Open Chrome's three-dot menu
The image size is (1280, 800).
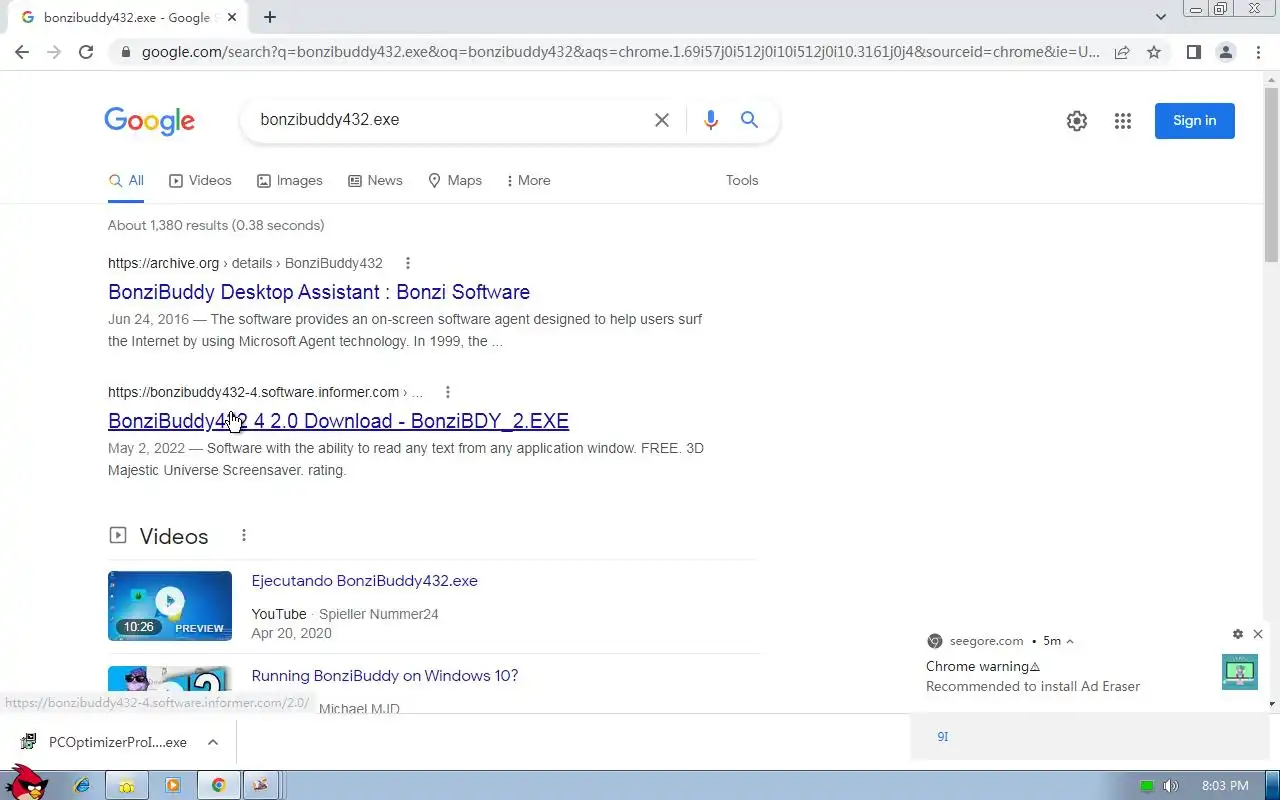(x=1257, y=52)
